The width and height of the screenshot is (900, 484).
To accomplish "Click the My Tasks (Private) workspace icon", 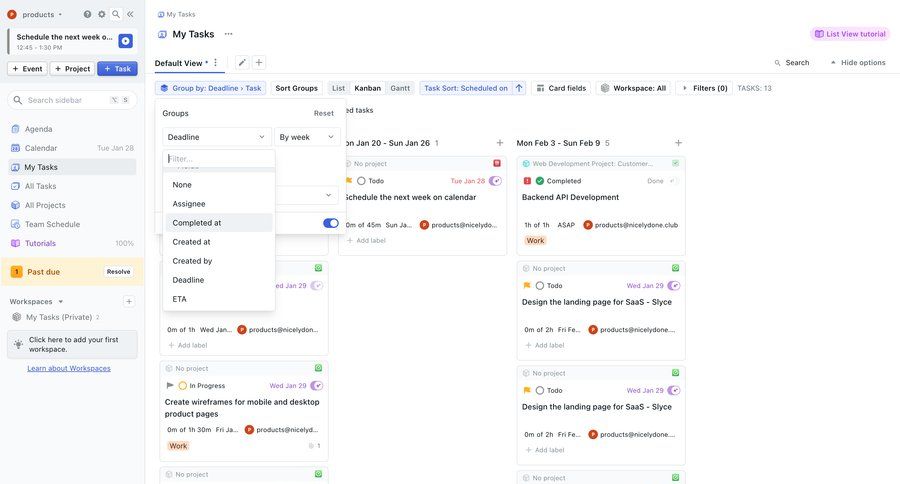I will (17, 317).
